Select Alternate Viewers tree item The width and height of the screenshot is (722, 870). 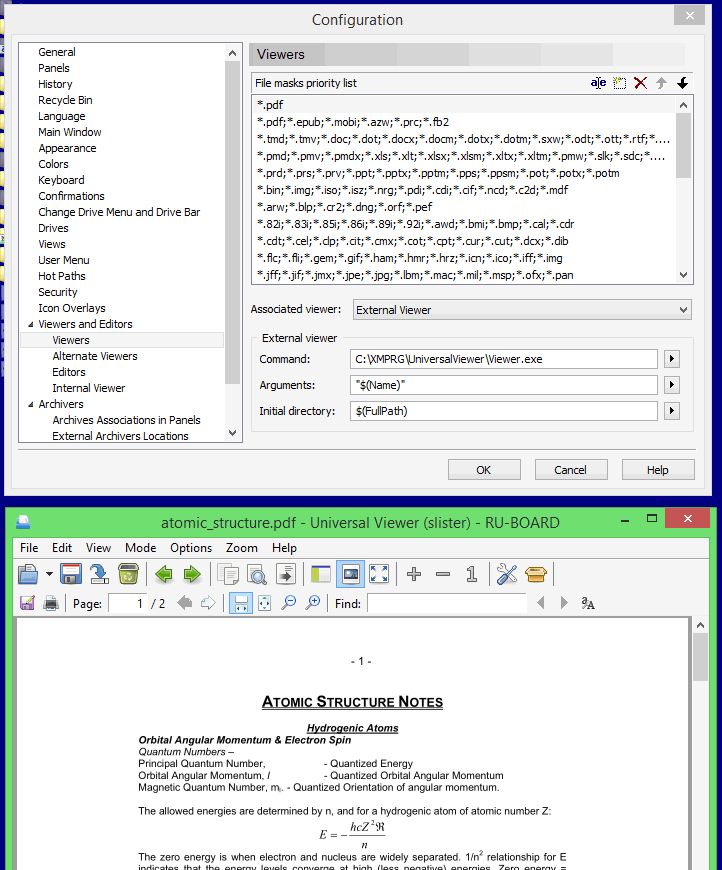point(95,356)
